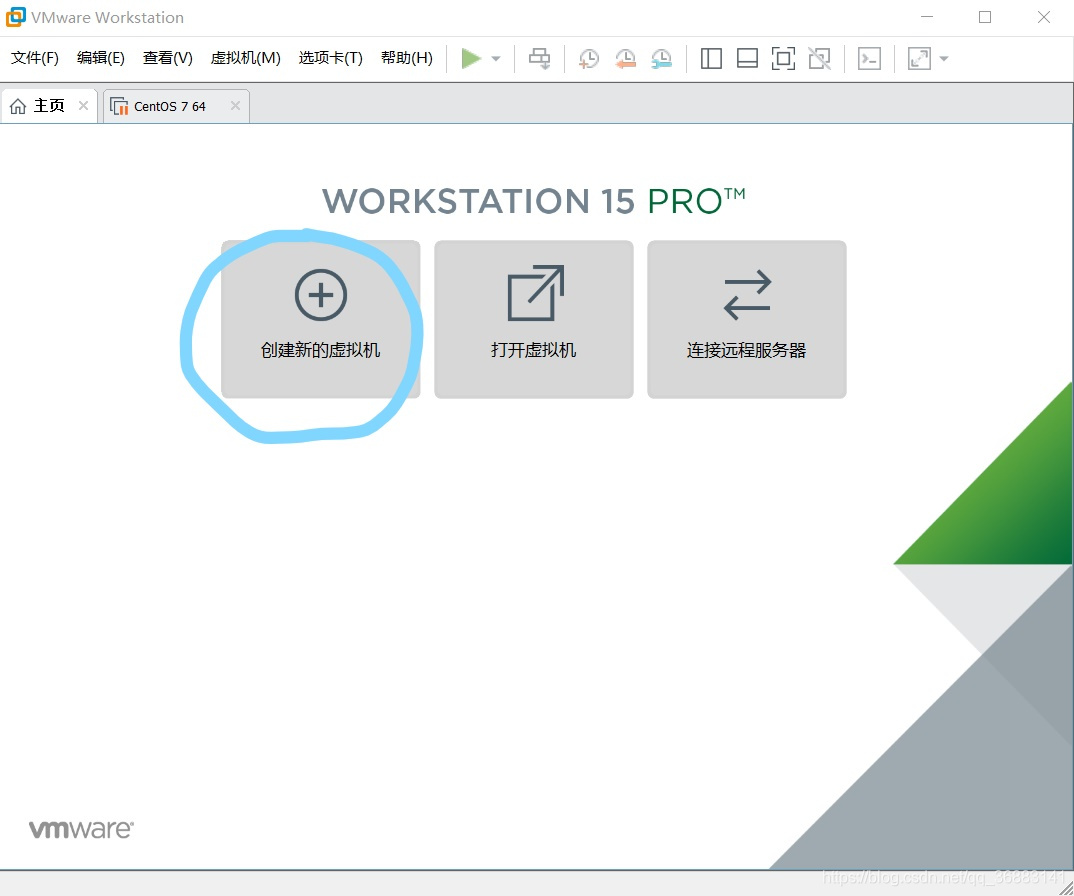Viewport: 1074px width, 896px height.
Task: Switch to the CentOS 7 64 tab
Action: click(176, 106)
